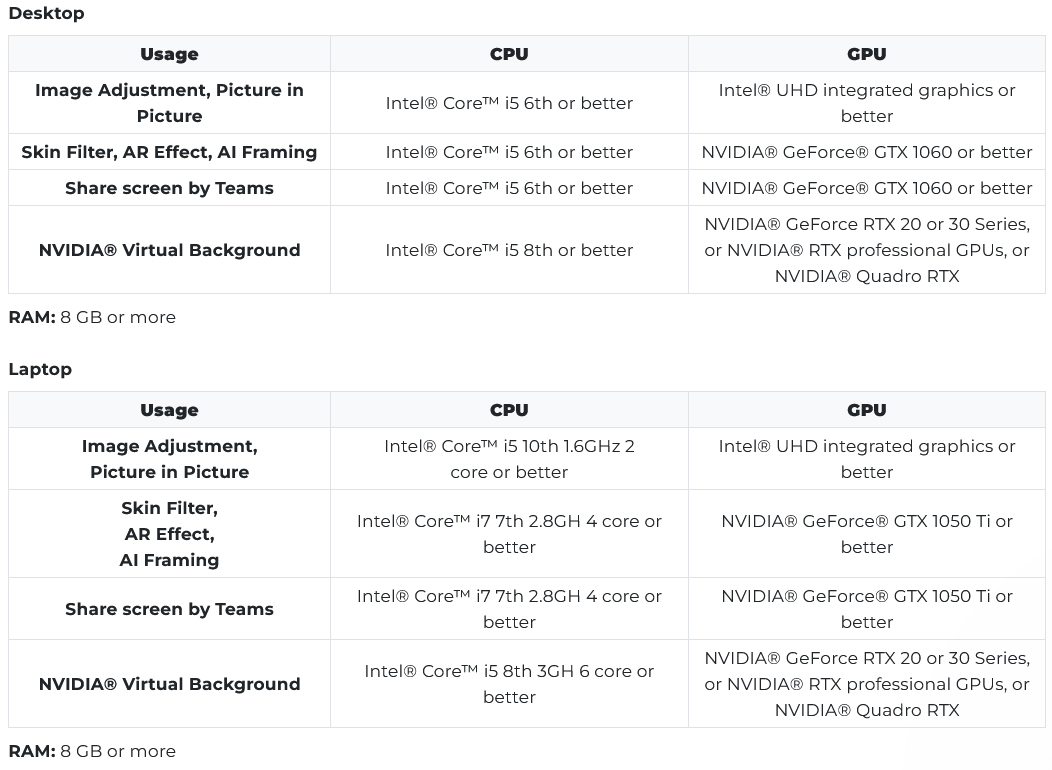This screenshot has height=770, width=1052.
Task: Select the Laptop table GPU column header
Action: (x=867, y=410)
